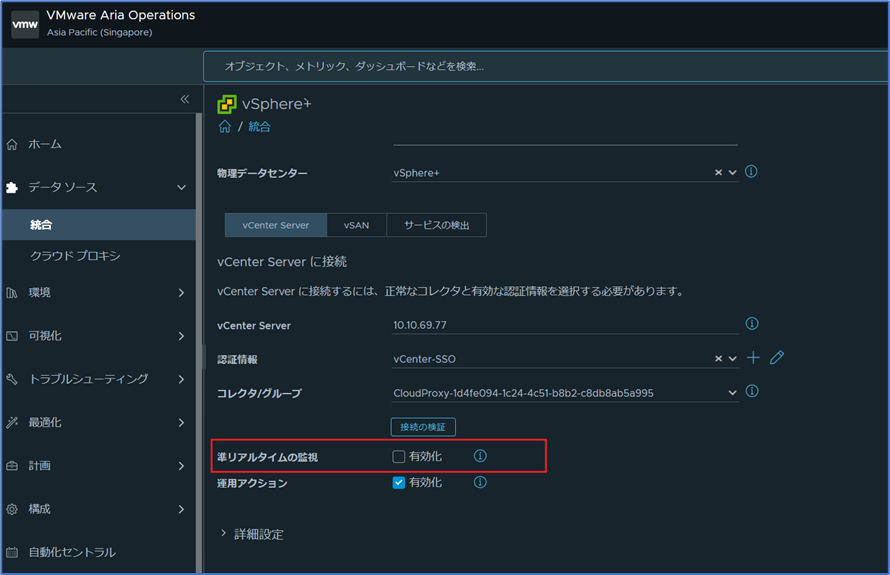The width and height of the screenshot is (890, 575).
Task: Click the 自動化セントラル calendar icon
Action: 12,552
